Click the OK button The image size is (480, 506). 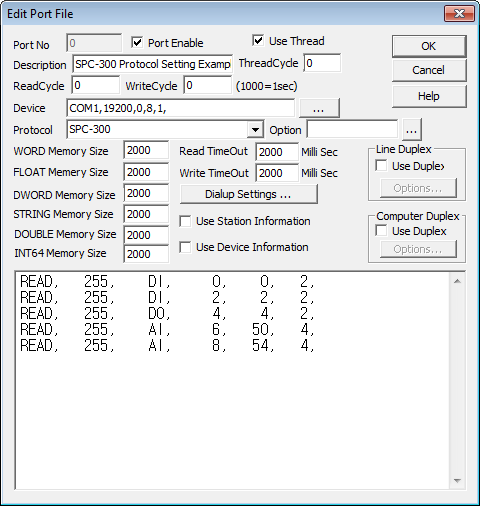pyautogui.click(x=429, y=46)
